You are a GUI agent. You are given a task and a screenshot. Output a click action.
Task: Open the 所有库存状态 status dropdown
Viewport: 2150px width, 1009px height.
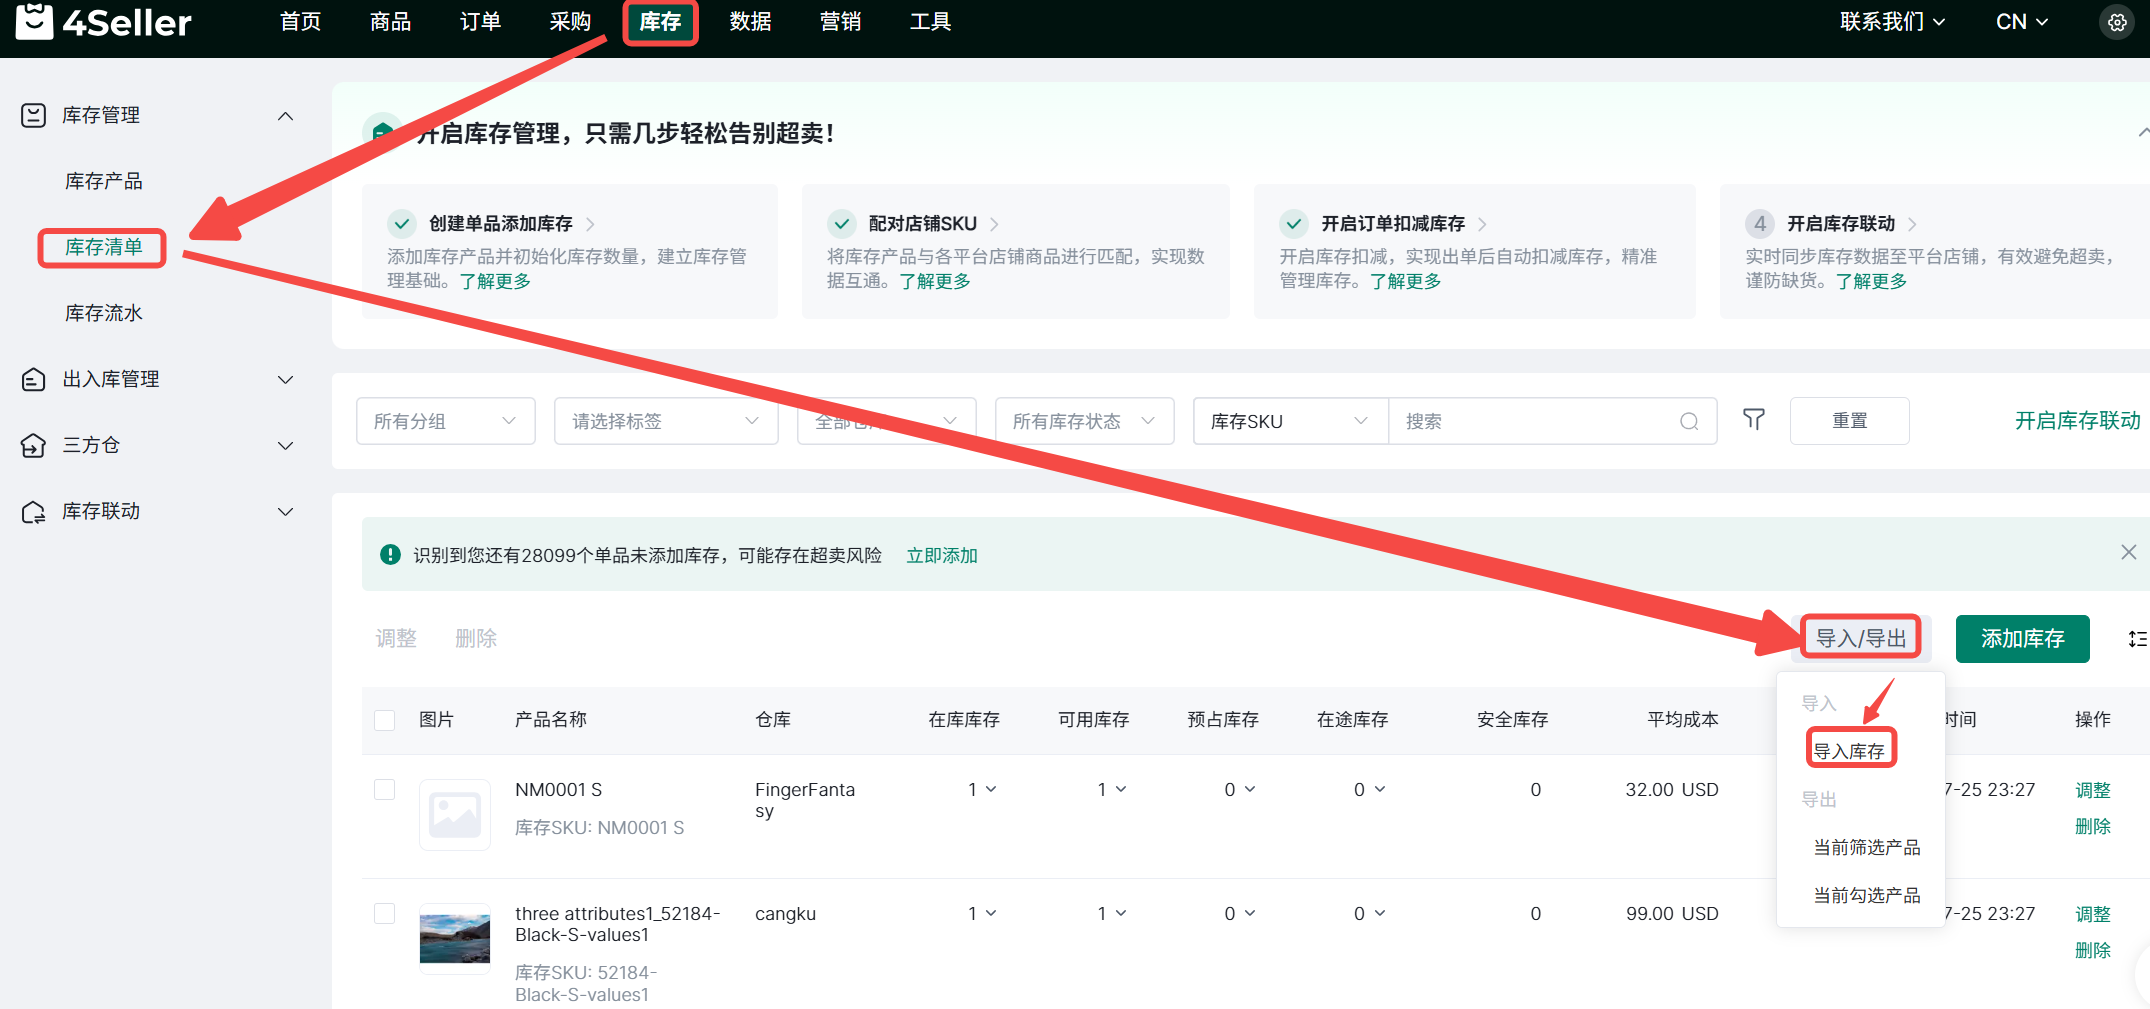pyautogui.click(x=1083, y=421)
